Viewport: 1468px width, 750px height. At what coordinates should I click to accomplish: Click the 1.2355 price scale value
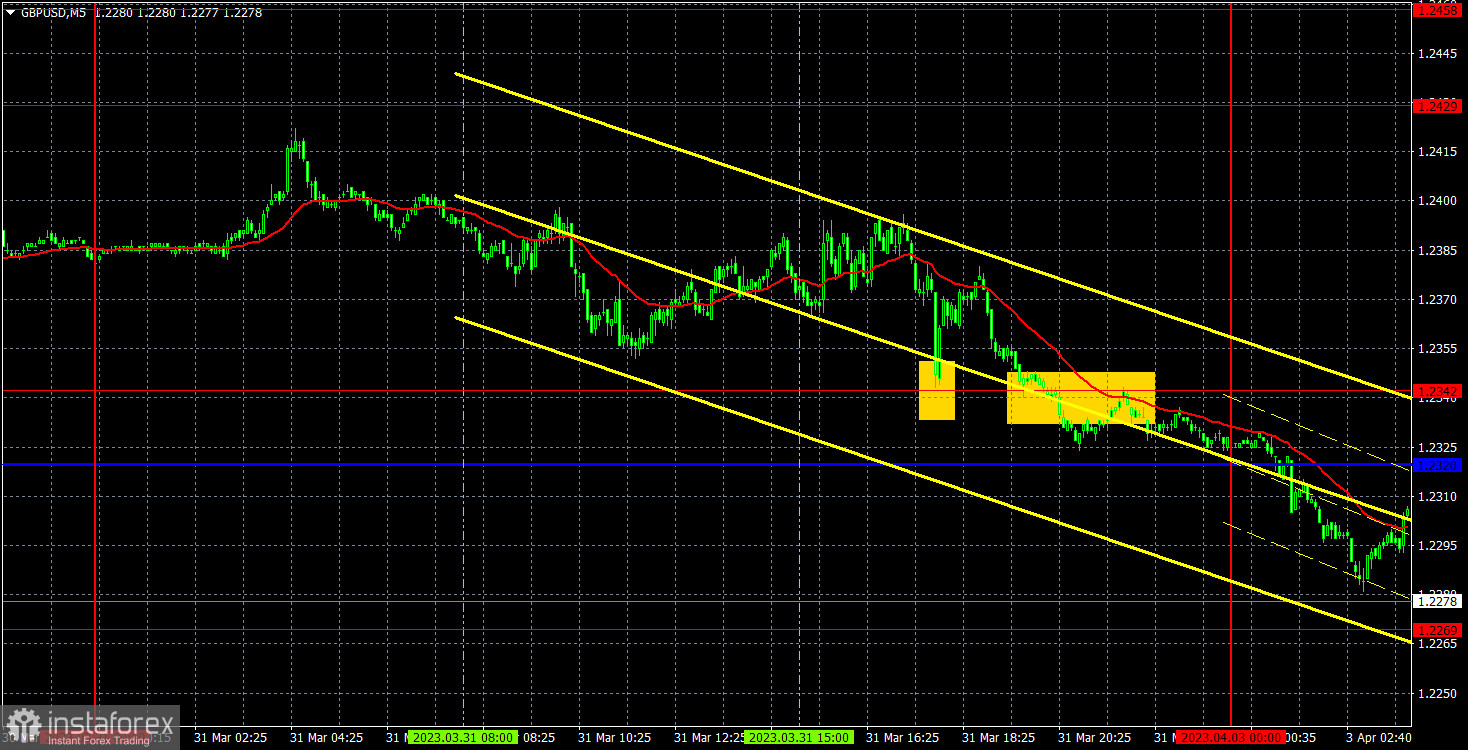click(1439, 349)
